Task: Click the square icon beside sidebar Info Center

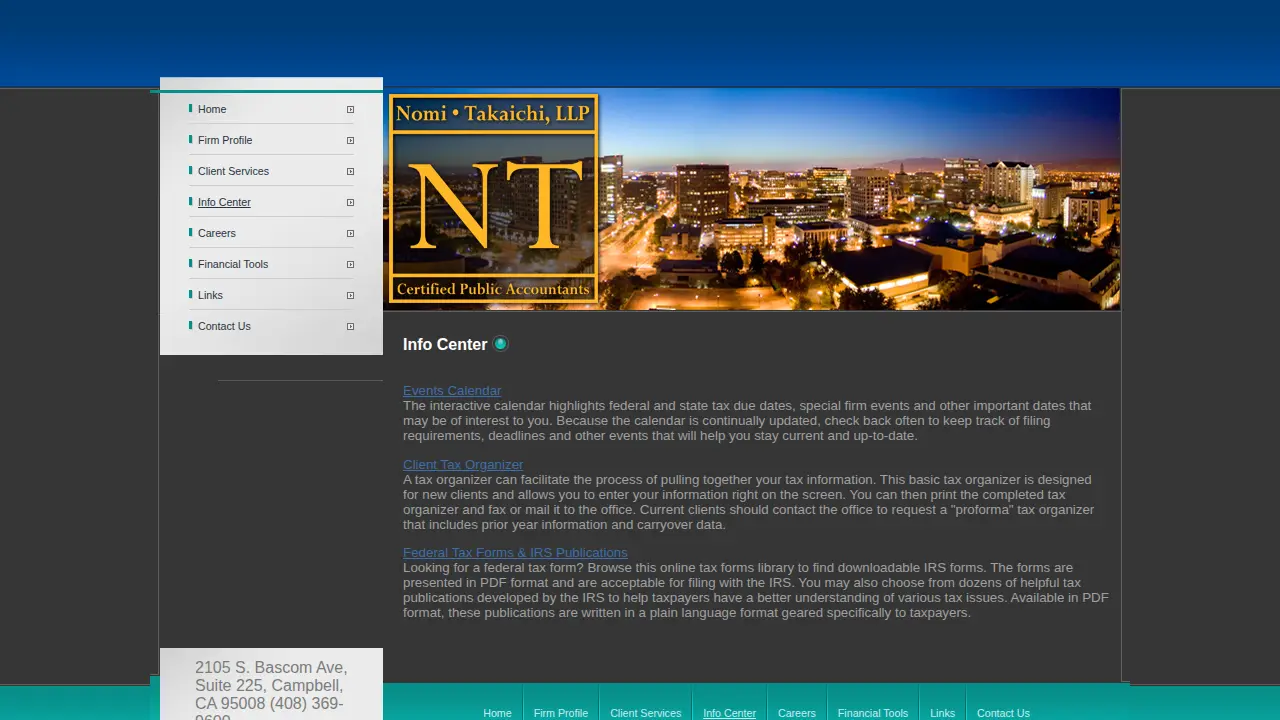Action: coord(350,203)
